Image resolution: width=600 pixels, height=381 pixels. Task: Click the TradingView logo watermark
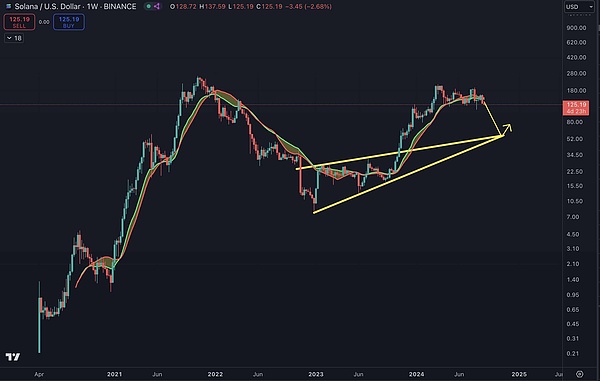[13, 357]
